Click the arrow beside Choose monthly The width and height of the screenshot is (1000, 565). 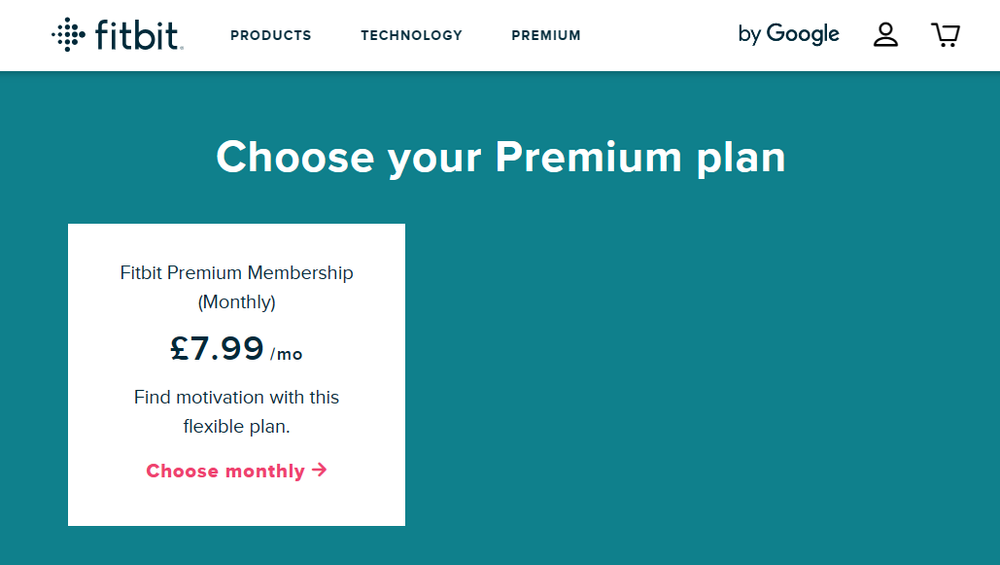320,470
